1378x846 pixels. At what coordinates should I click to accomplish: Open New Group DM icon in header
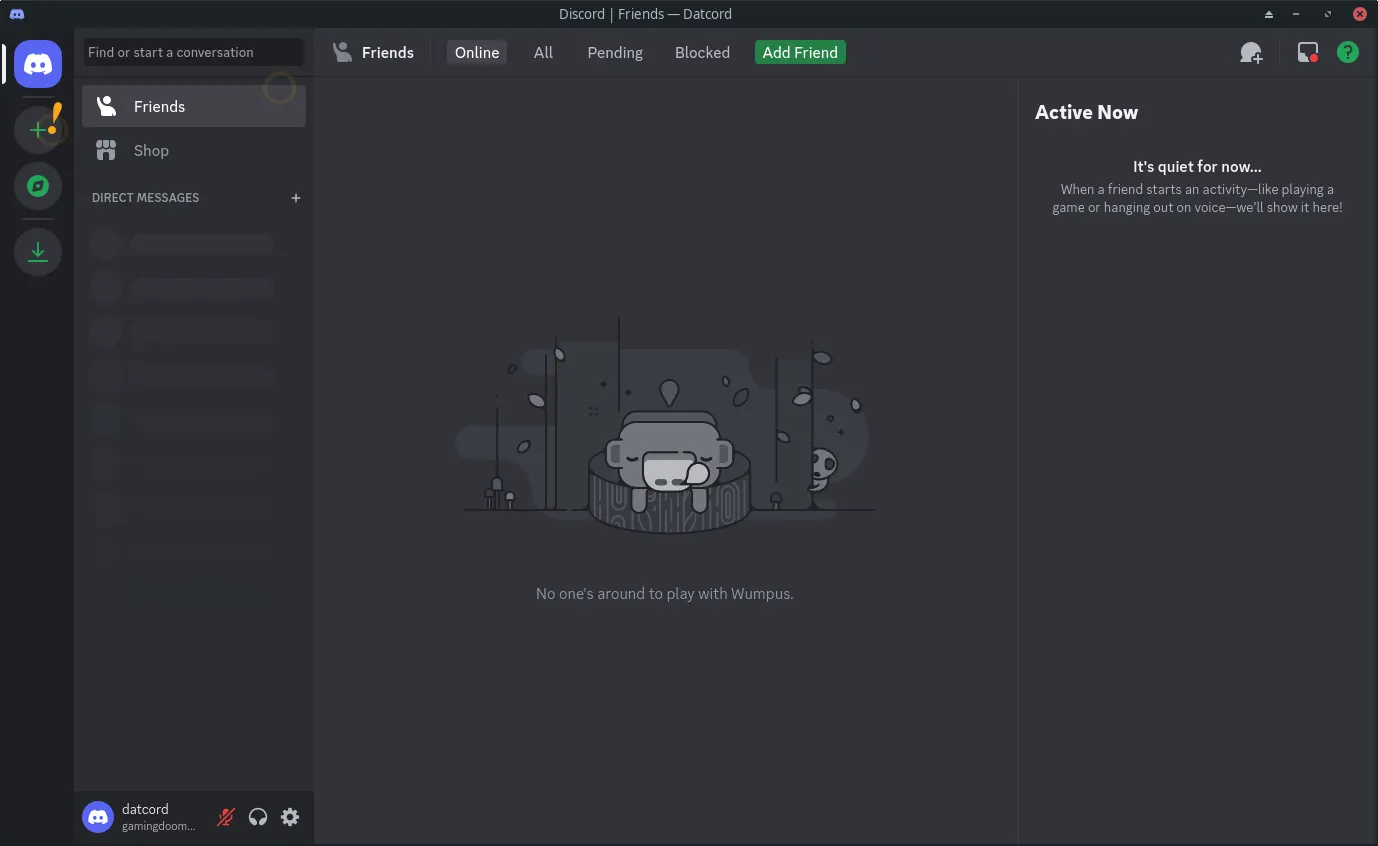(1251, 53)
